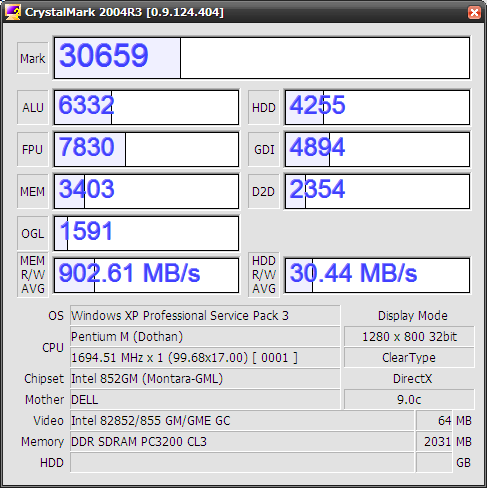The width and height of the screenshot is (487, 488).
Task: Click the video memory size 64
Action: [x=434, y=420]
